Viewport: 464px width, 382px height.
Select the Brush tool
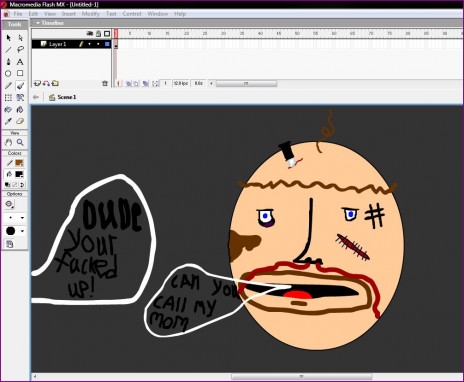click(x=20, y=86)
